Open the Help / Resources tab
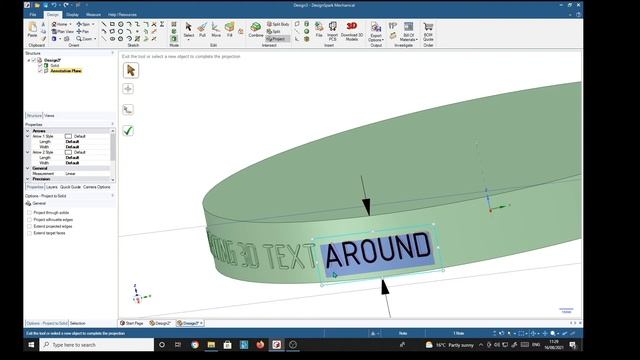The height and width of the screenshot is (360, 640). pos(122,15)
